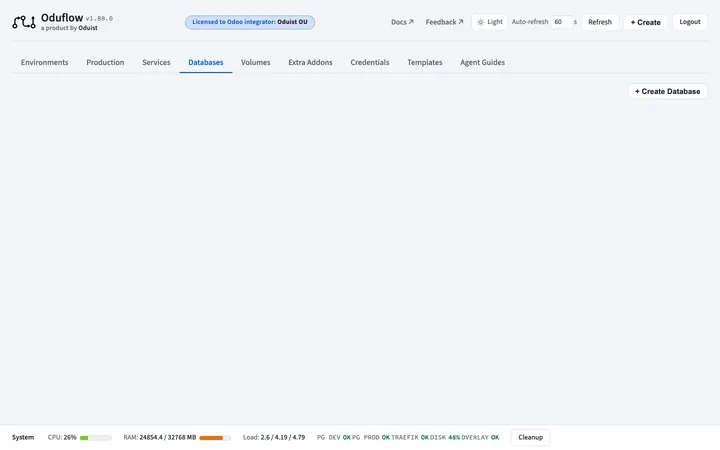Click the + Create Database button

pyautogui.click(x=668, y=91)
